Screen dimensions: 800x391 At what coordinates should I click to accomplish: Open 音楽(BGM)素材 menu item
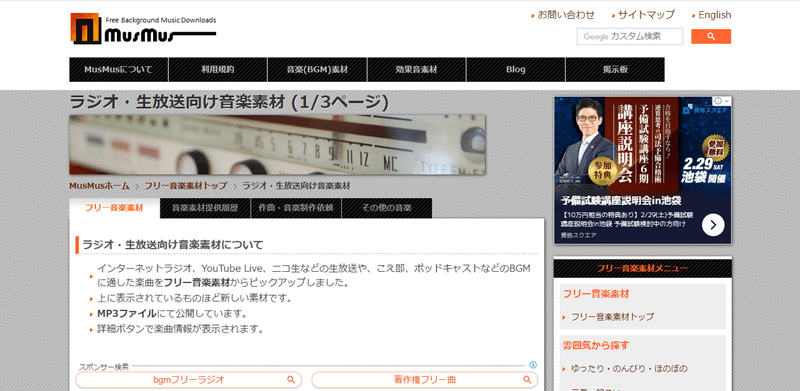[x=317, y=69]
